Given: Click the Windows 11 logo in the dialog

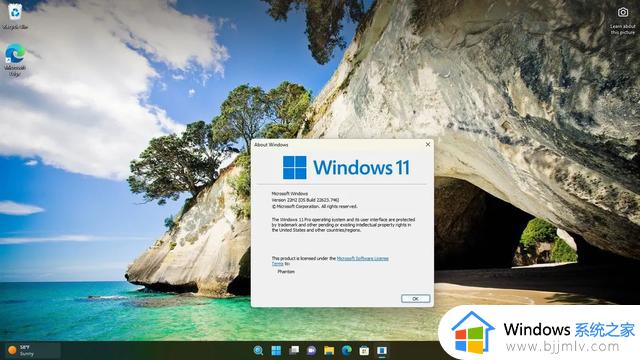Looking at the screenshot, I should [346, 167].
